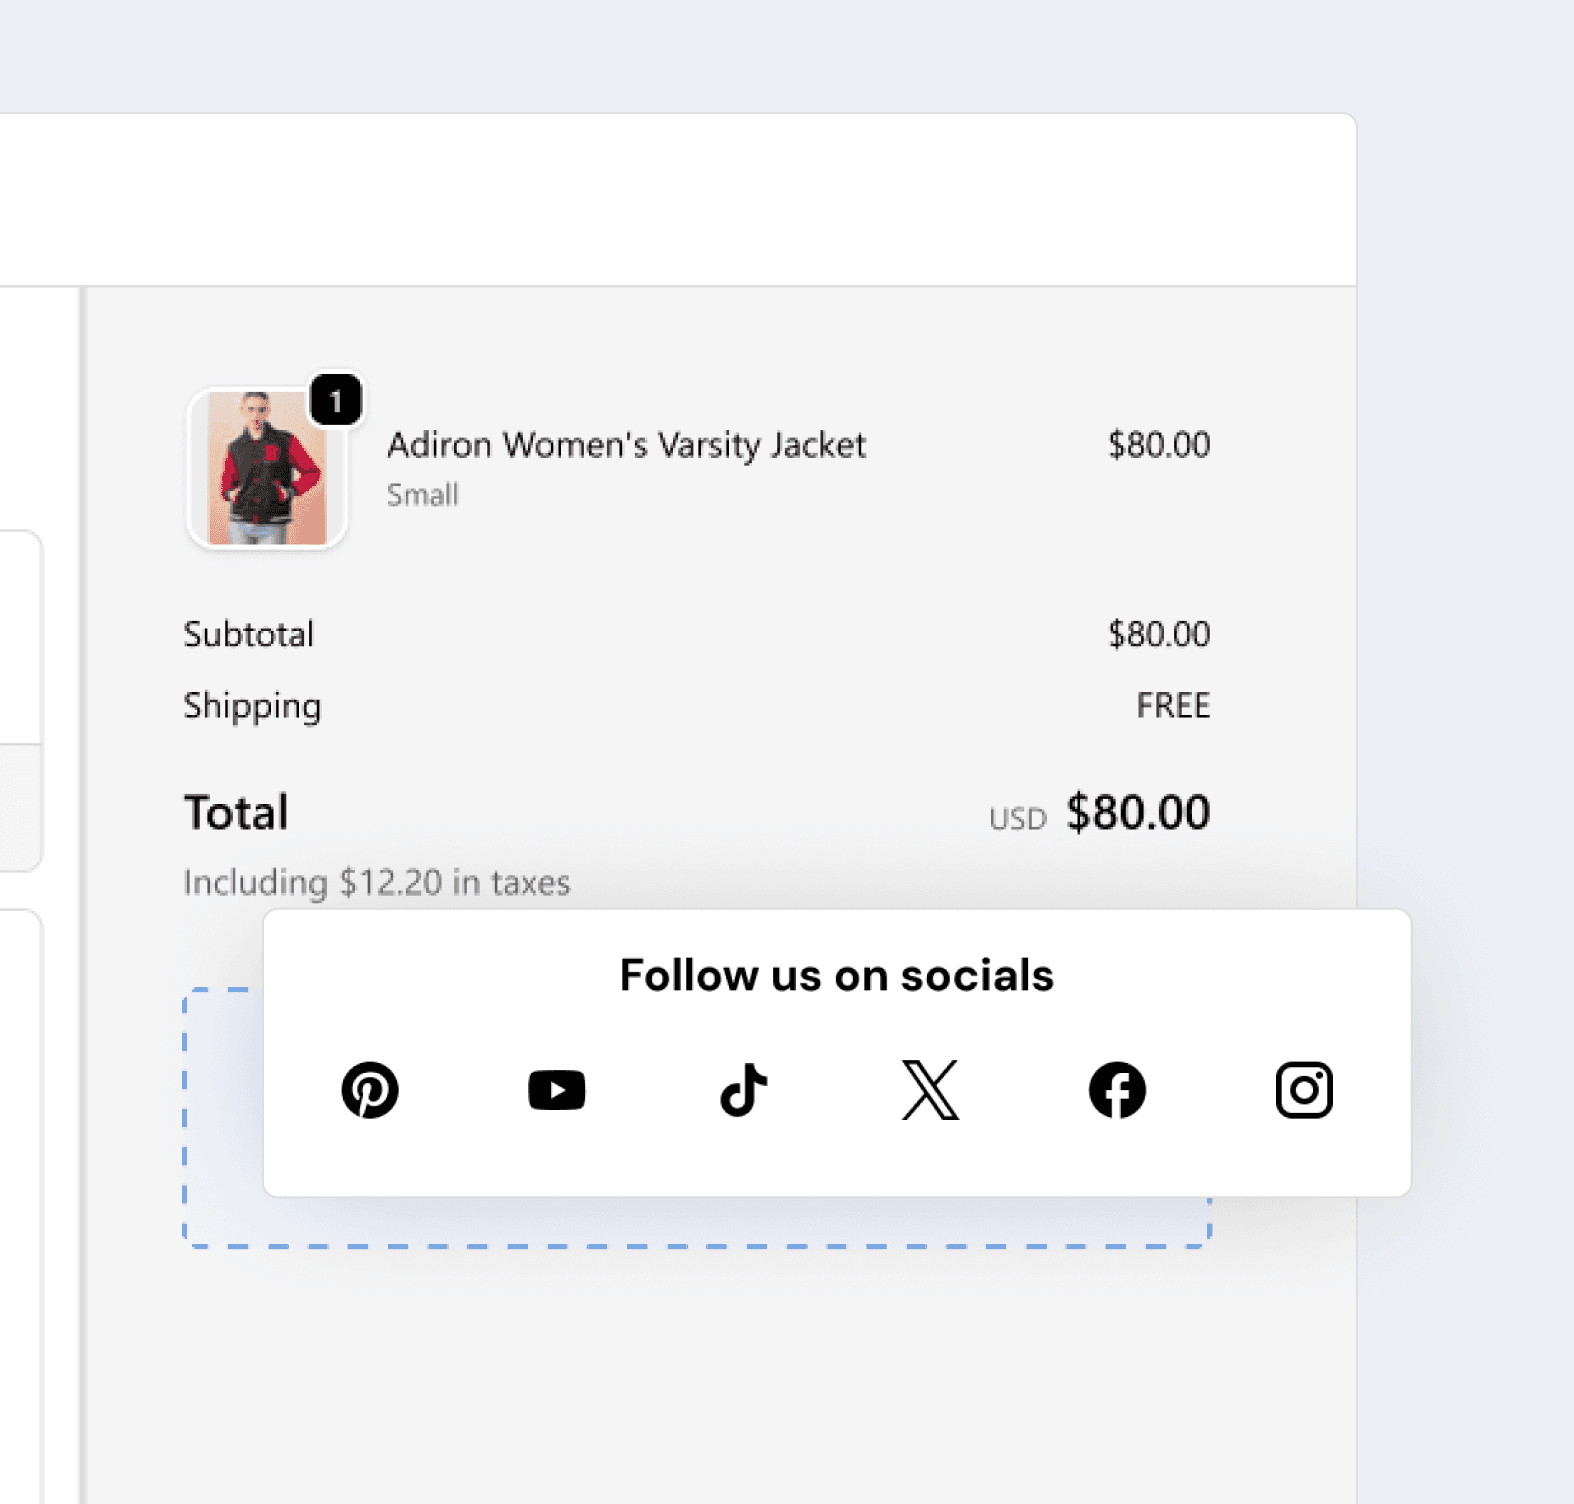The height and width of the screenshot is (1504, 1574).
Task: Click the USD $80.00 total amount
Action: tap(1100, 813)
